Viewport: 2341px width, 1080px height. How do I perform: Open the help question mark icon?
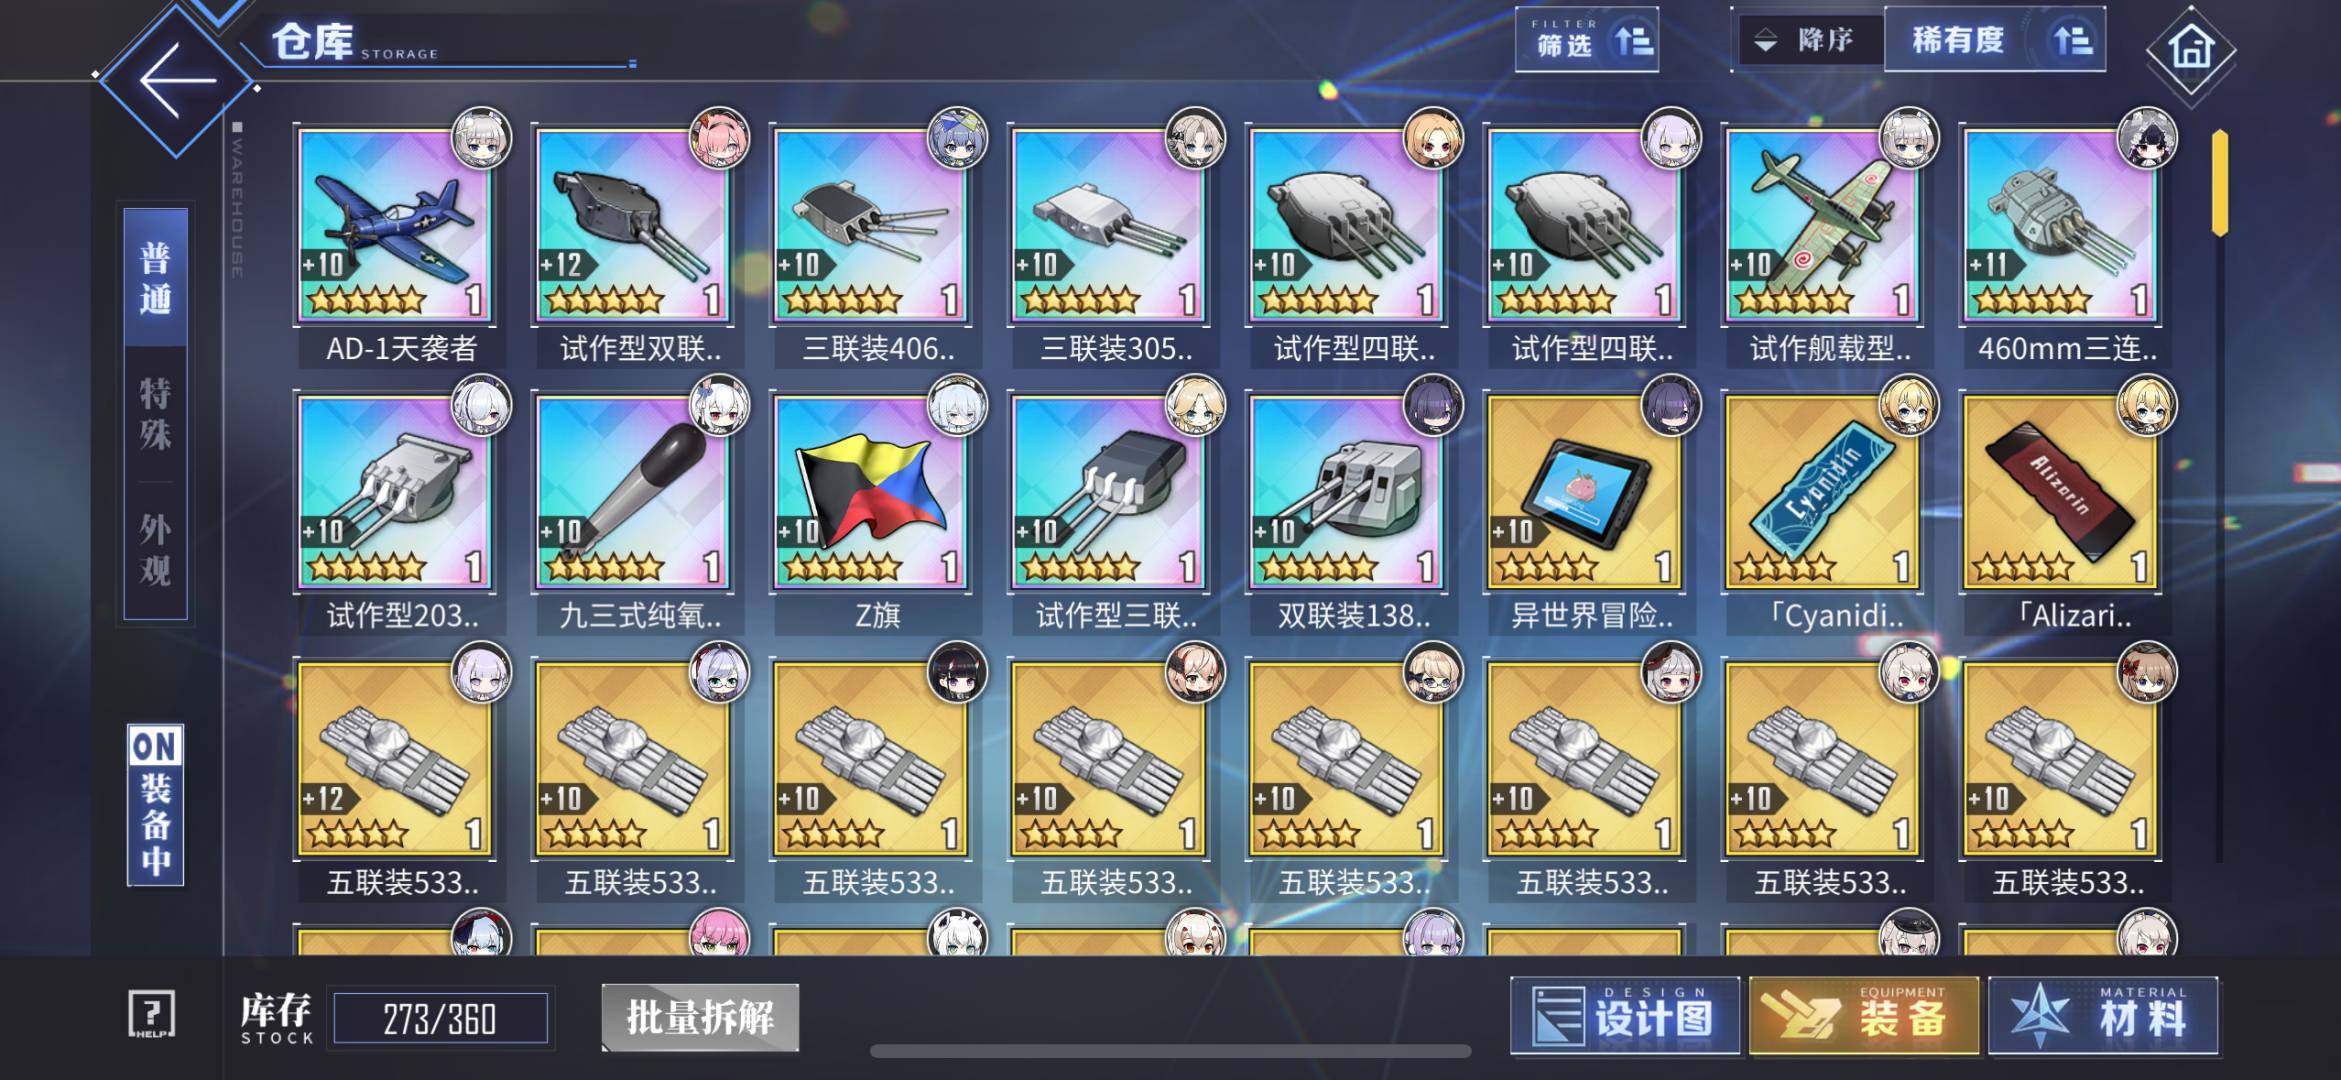click(152, 1014)
